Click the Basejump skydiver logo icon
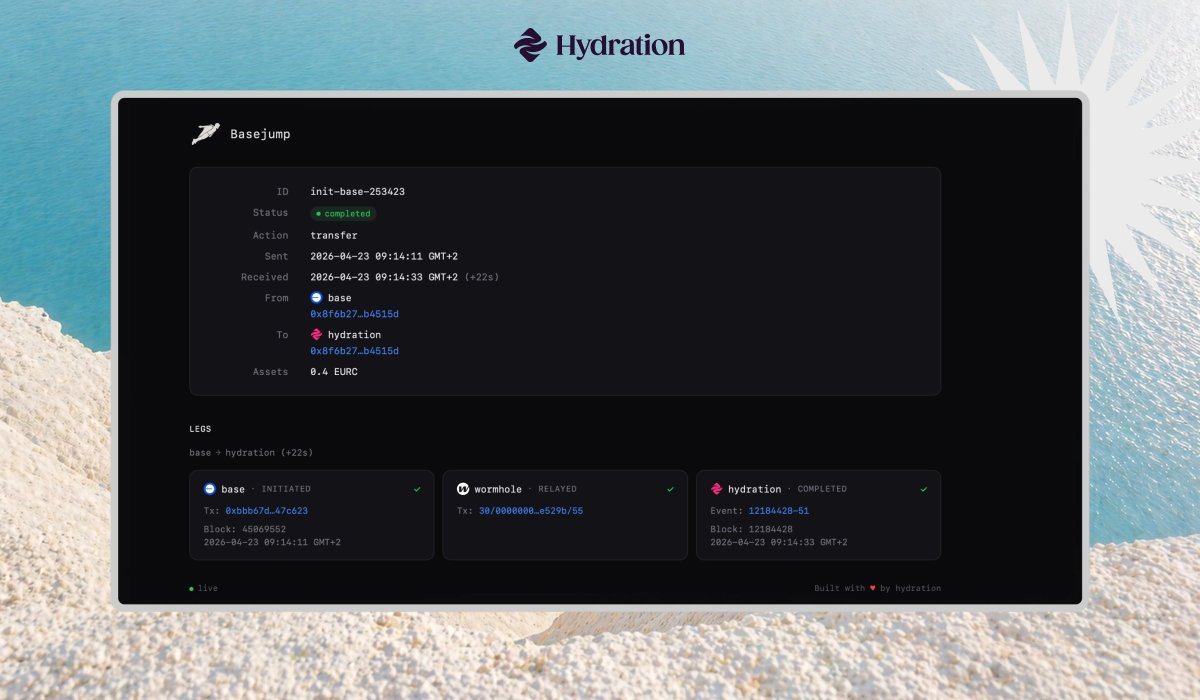The height and width of the screenshot is (700, 1200). tap(205, 134)
